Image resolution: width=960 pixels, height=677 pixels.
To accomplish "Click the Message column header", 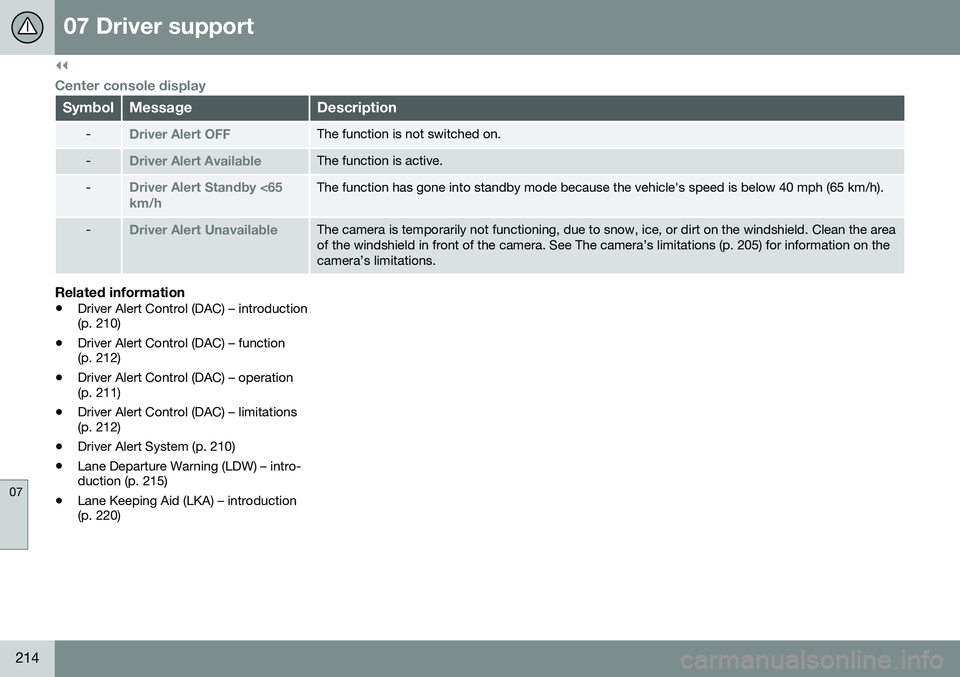I will click(x=161, y=108).
